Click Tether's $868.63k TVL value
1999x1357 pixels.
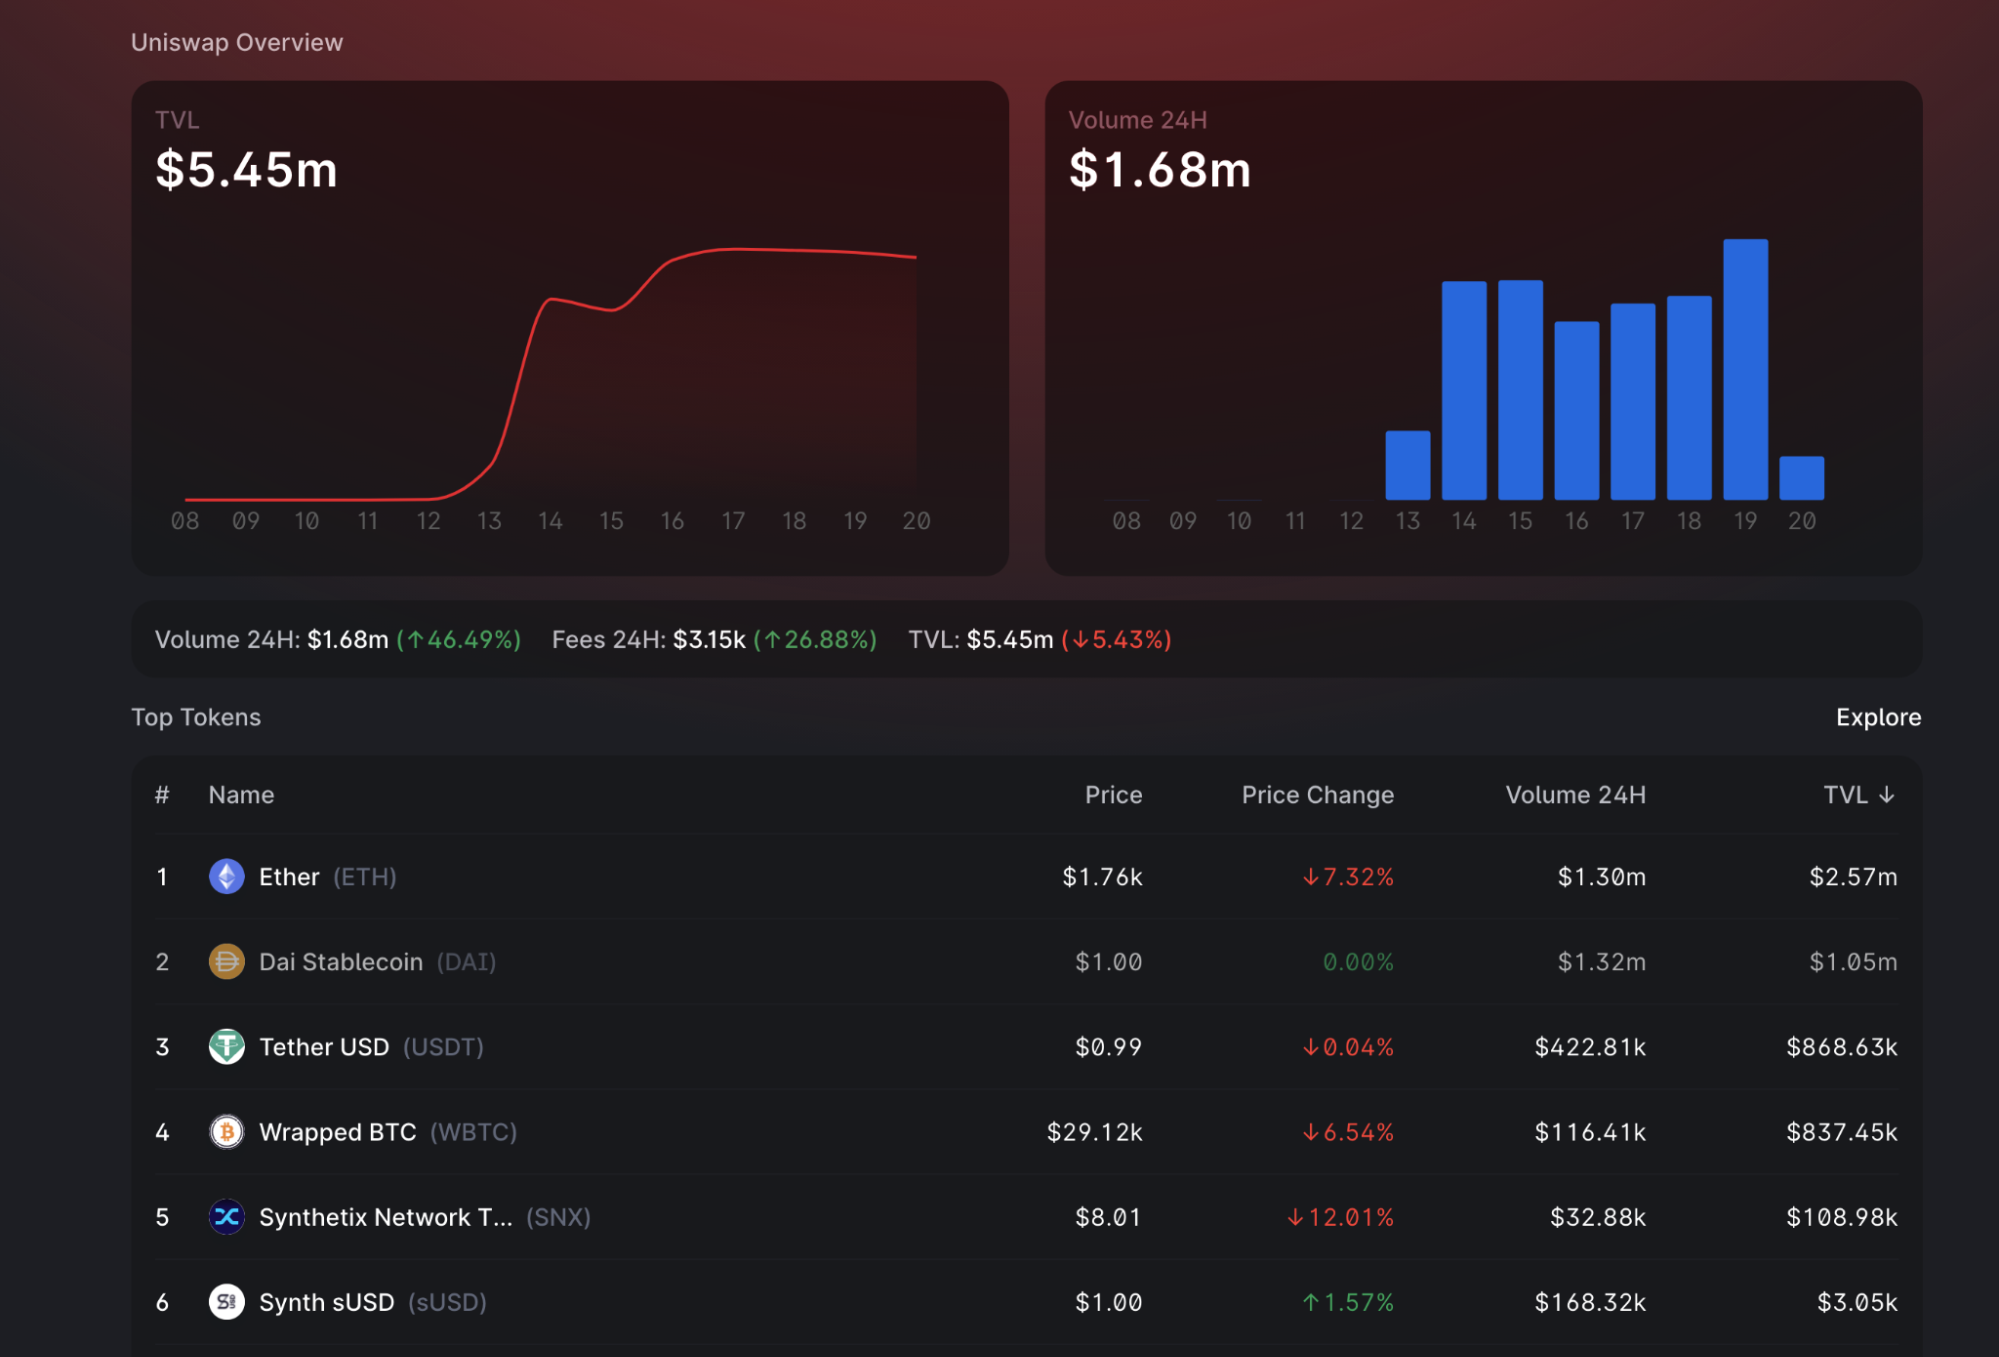coord(1842,1047)
